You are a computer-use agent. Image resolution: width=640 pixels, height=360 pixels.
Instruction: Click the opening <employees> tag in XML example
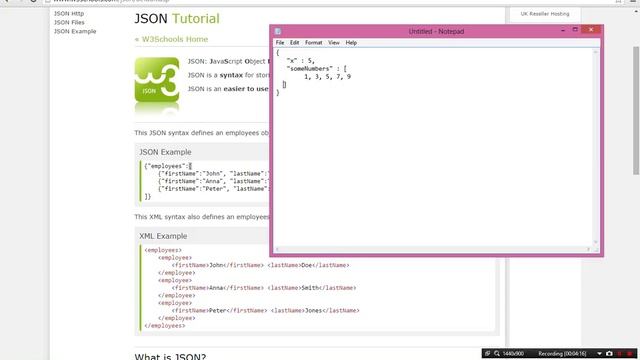point(163,250)
